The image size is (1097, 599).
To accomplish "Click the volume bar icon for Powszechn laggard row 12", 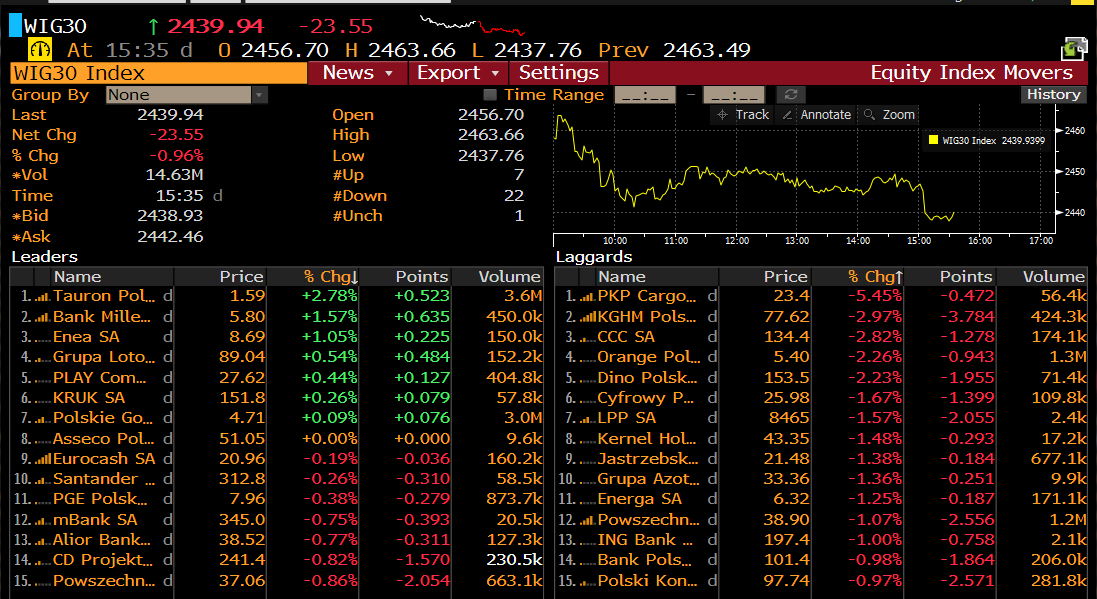I will point(587,520).
